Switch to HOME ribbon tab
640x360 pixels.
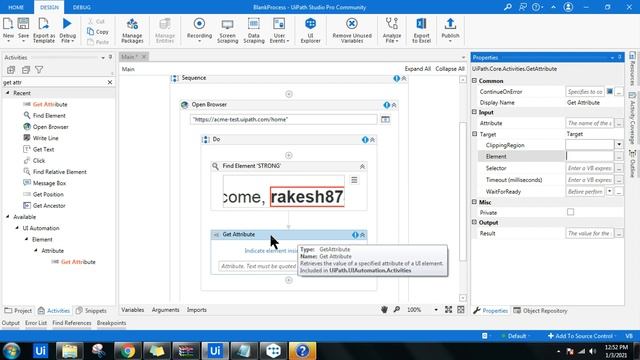click(16, 7)
